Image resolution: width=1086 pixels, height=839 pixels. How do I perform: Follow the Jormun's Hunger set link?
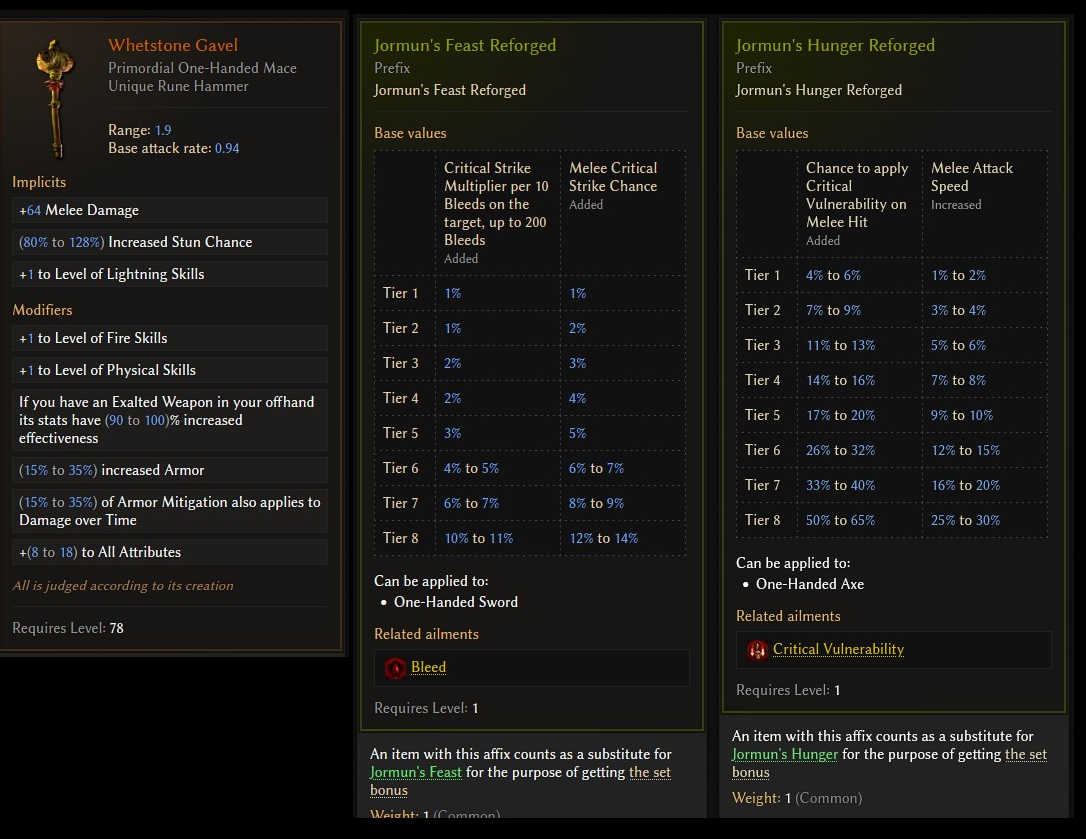tap(785, 754)
